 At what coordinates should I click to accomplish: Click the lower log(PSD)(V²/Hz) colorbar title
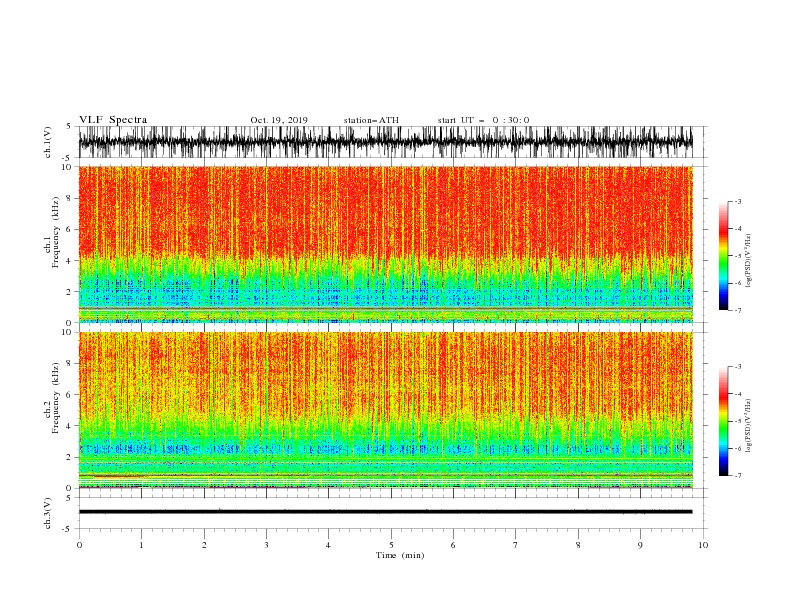pyautogui.click(x=748, y=426)
